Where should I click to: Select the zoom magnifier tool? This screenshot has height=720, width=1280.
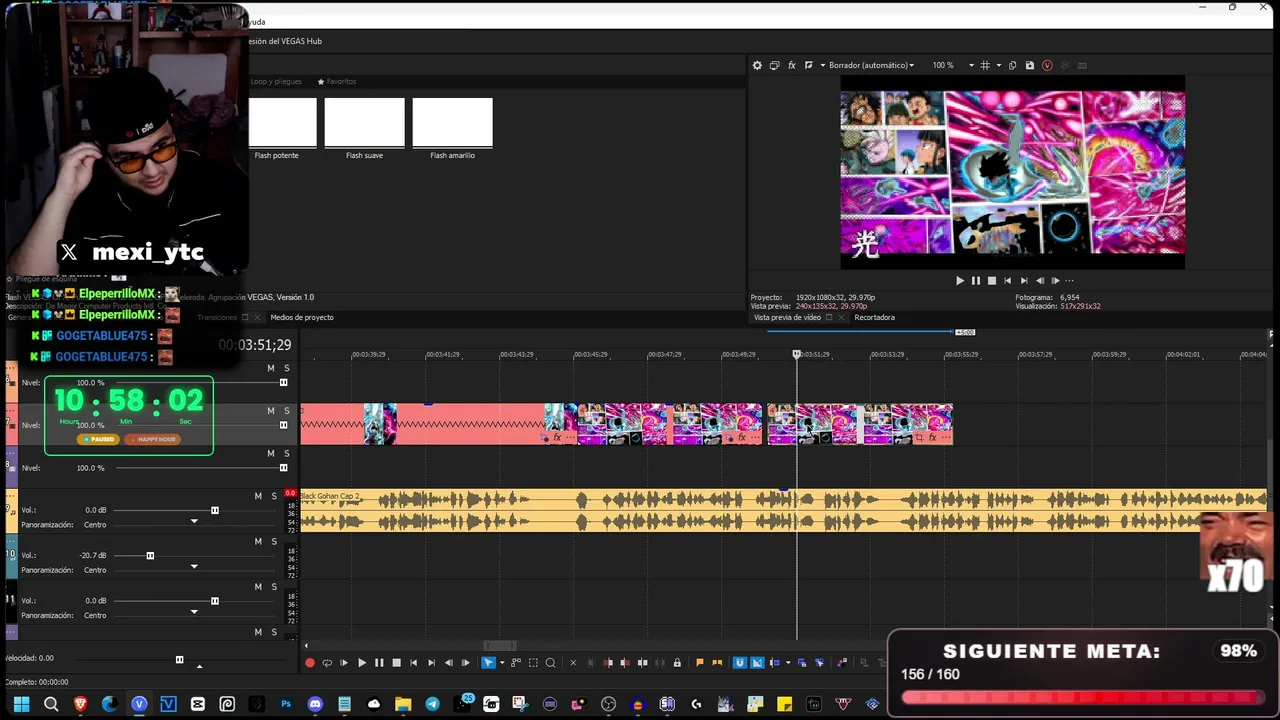pyautogui.click(x=550, y=662)
